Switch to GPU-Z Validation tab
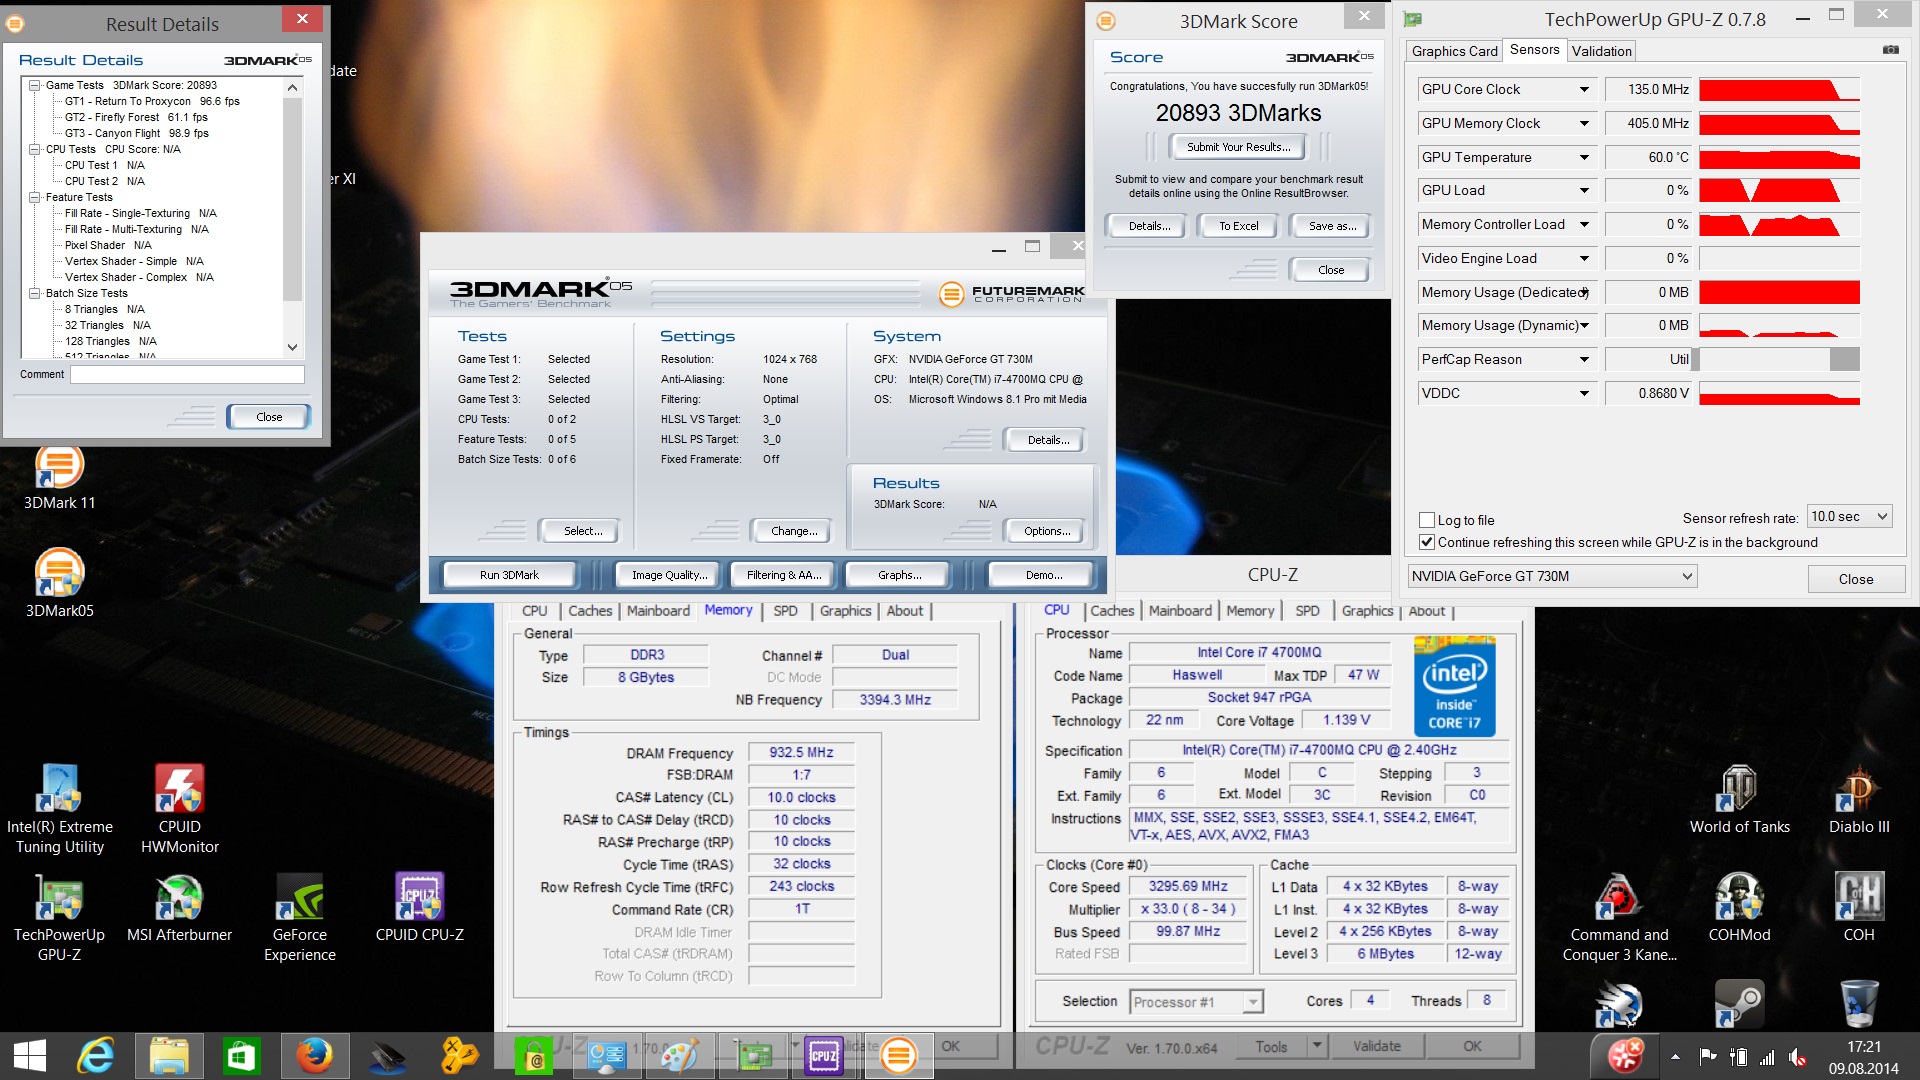1920x1080 pixels. pyautogui.click(x=1601, y=51)
